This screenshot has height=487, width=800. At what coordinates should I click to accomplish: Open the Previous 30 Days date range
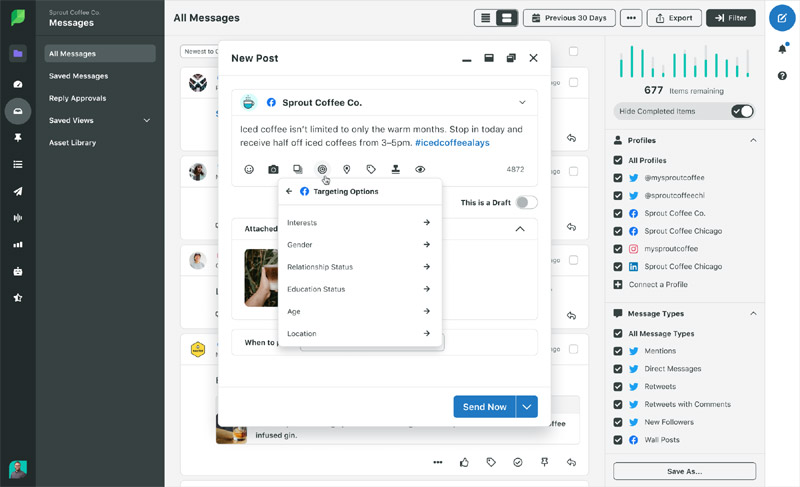point(569,18)
